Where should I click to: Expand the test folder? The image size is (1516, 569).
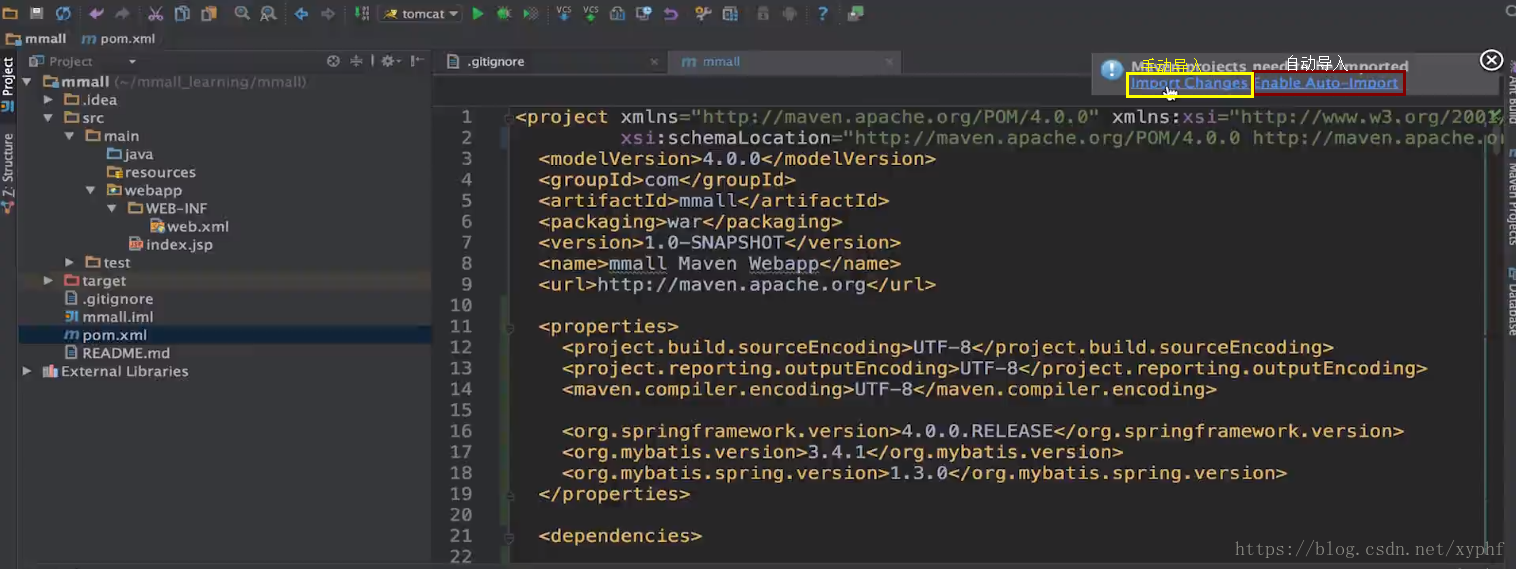pyautogui.click(x=69, y=262)
